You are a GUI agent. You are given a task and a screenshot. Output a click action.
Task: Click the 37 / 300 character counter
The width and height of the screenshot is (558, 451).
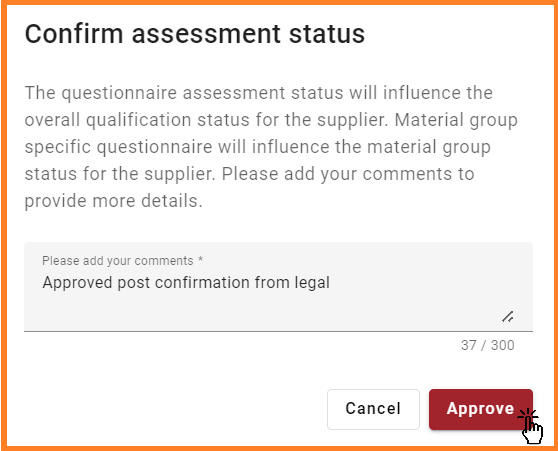pos(488,345)
